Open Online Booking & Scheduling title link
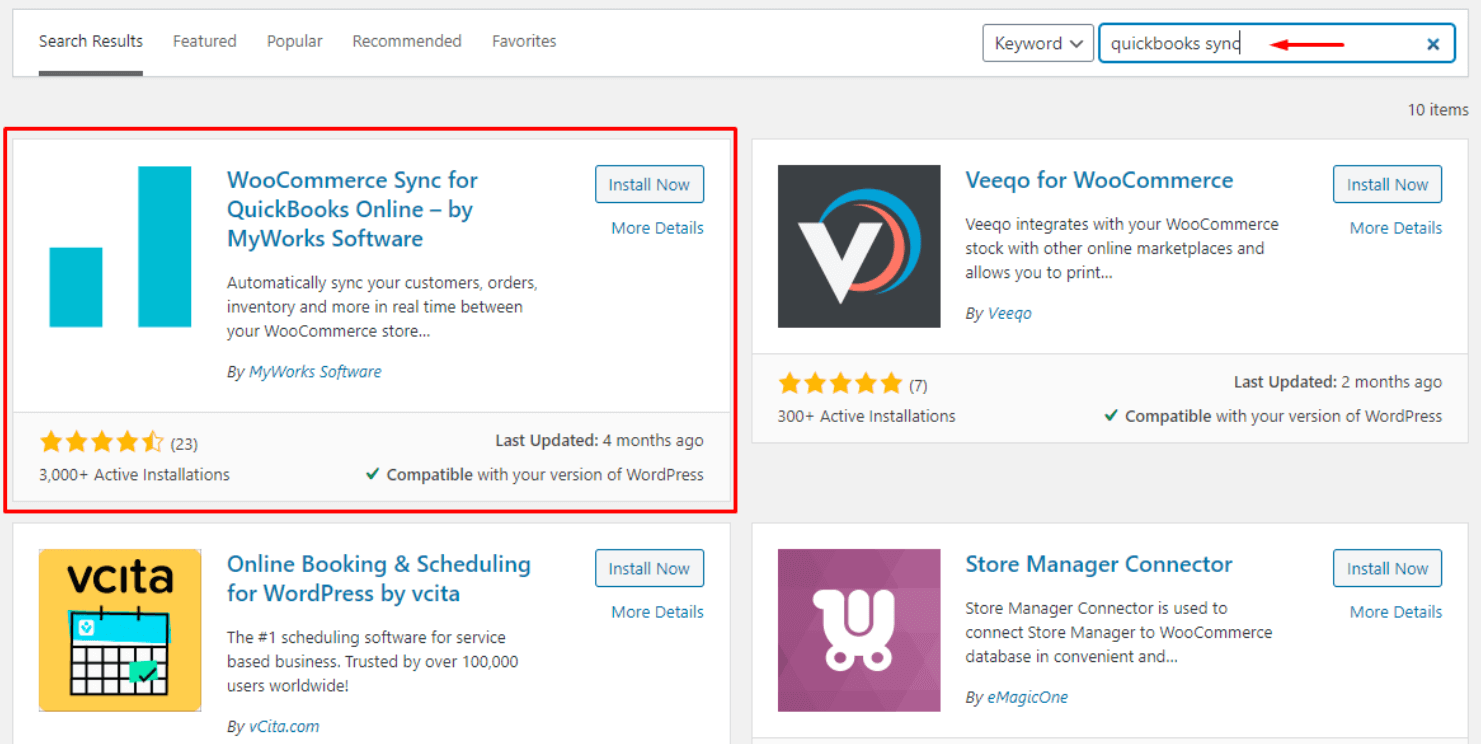Image resolution: width=1481 pixels, height=744 pixels. coord(379,578)
